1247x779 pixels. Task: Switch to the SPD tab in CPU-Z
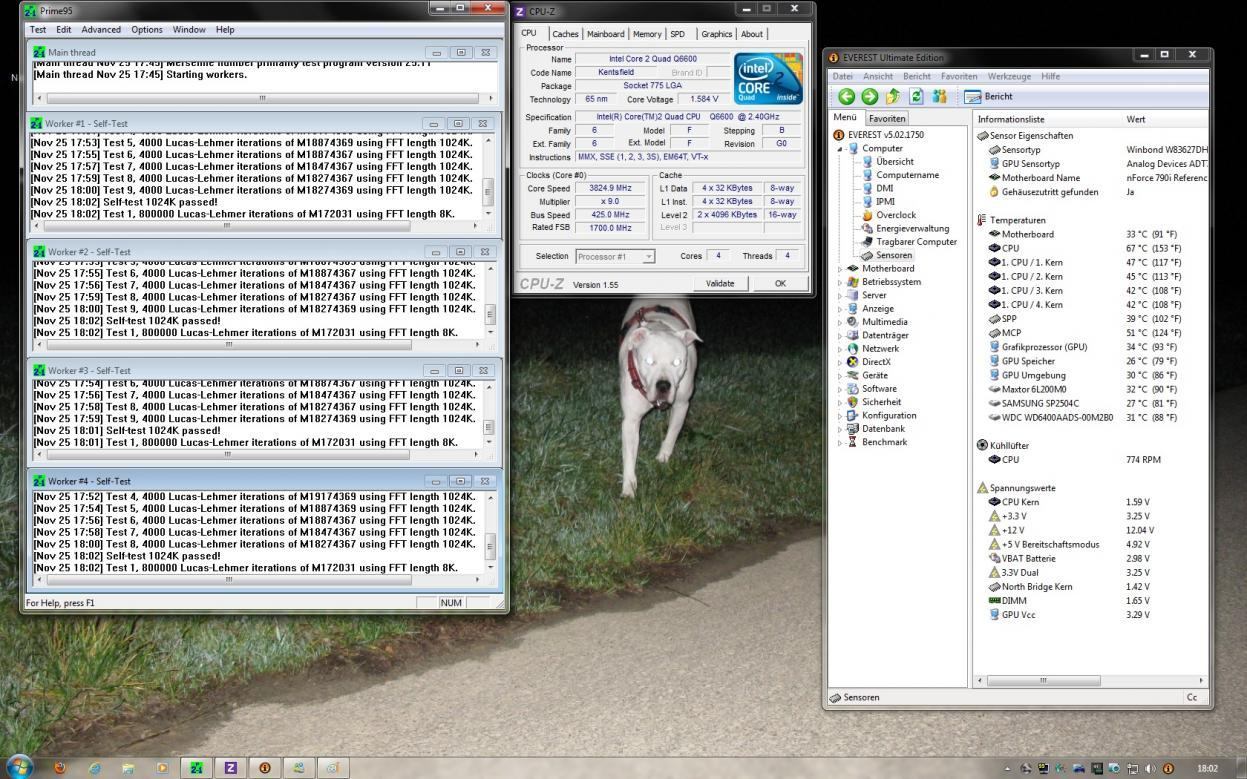click(x=677, y=34)
